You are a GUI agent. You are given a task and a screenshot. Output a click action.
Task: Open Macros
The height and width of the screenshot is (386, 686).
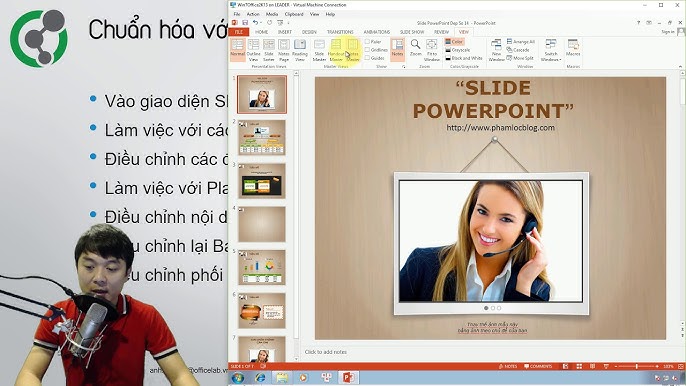pyautogui.click(x=573, y=48)
